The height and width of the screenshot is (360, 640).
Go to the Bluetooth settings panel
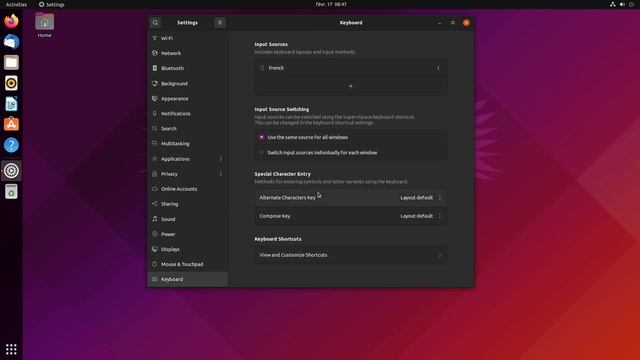tap(188, 68)
